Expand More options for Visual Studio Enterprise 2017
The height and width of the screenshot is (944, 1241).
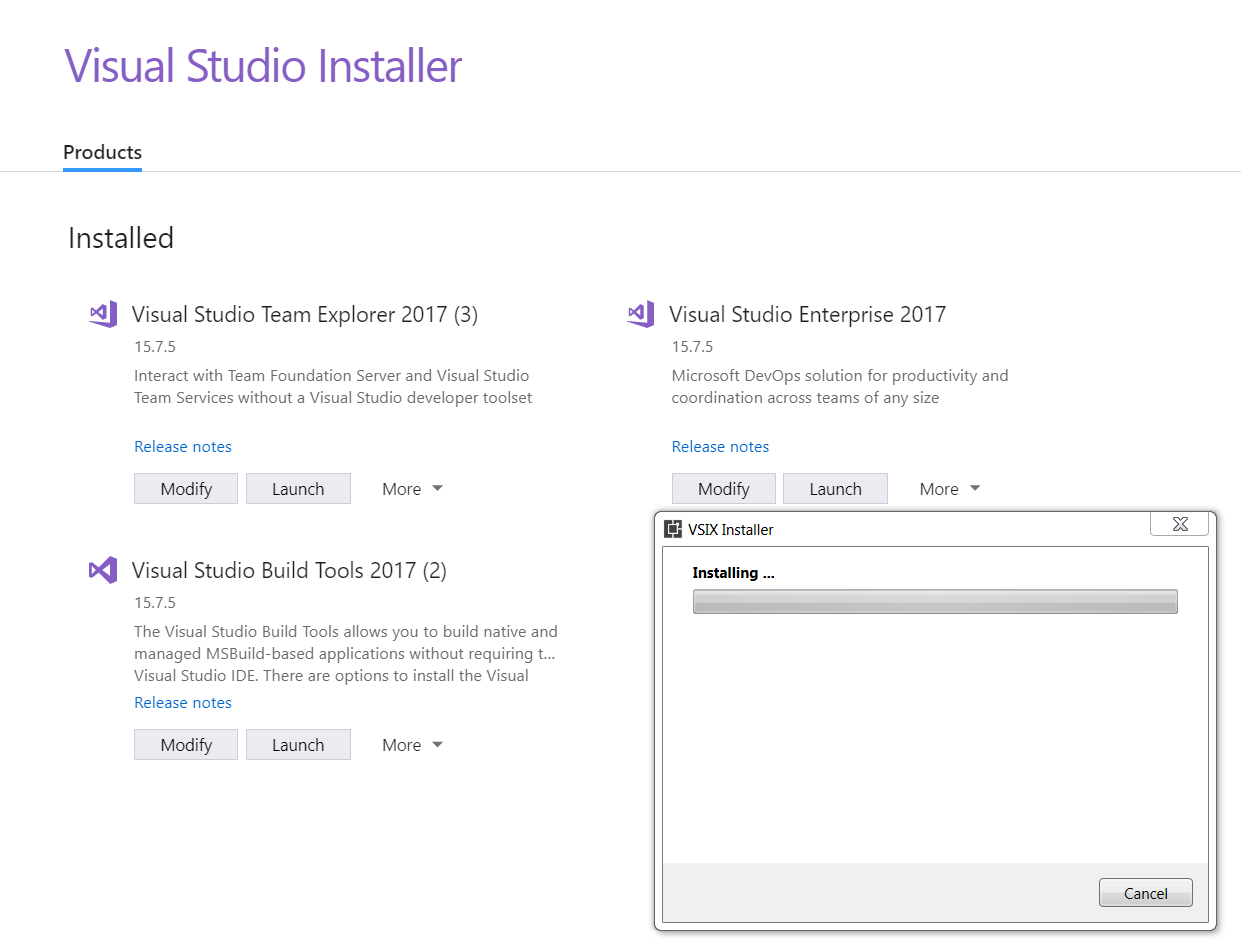point(950,489)
